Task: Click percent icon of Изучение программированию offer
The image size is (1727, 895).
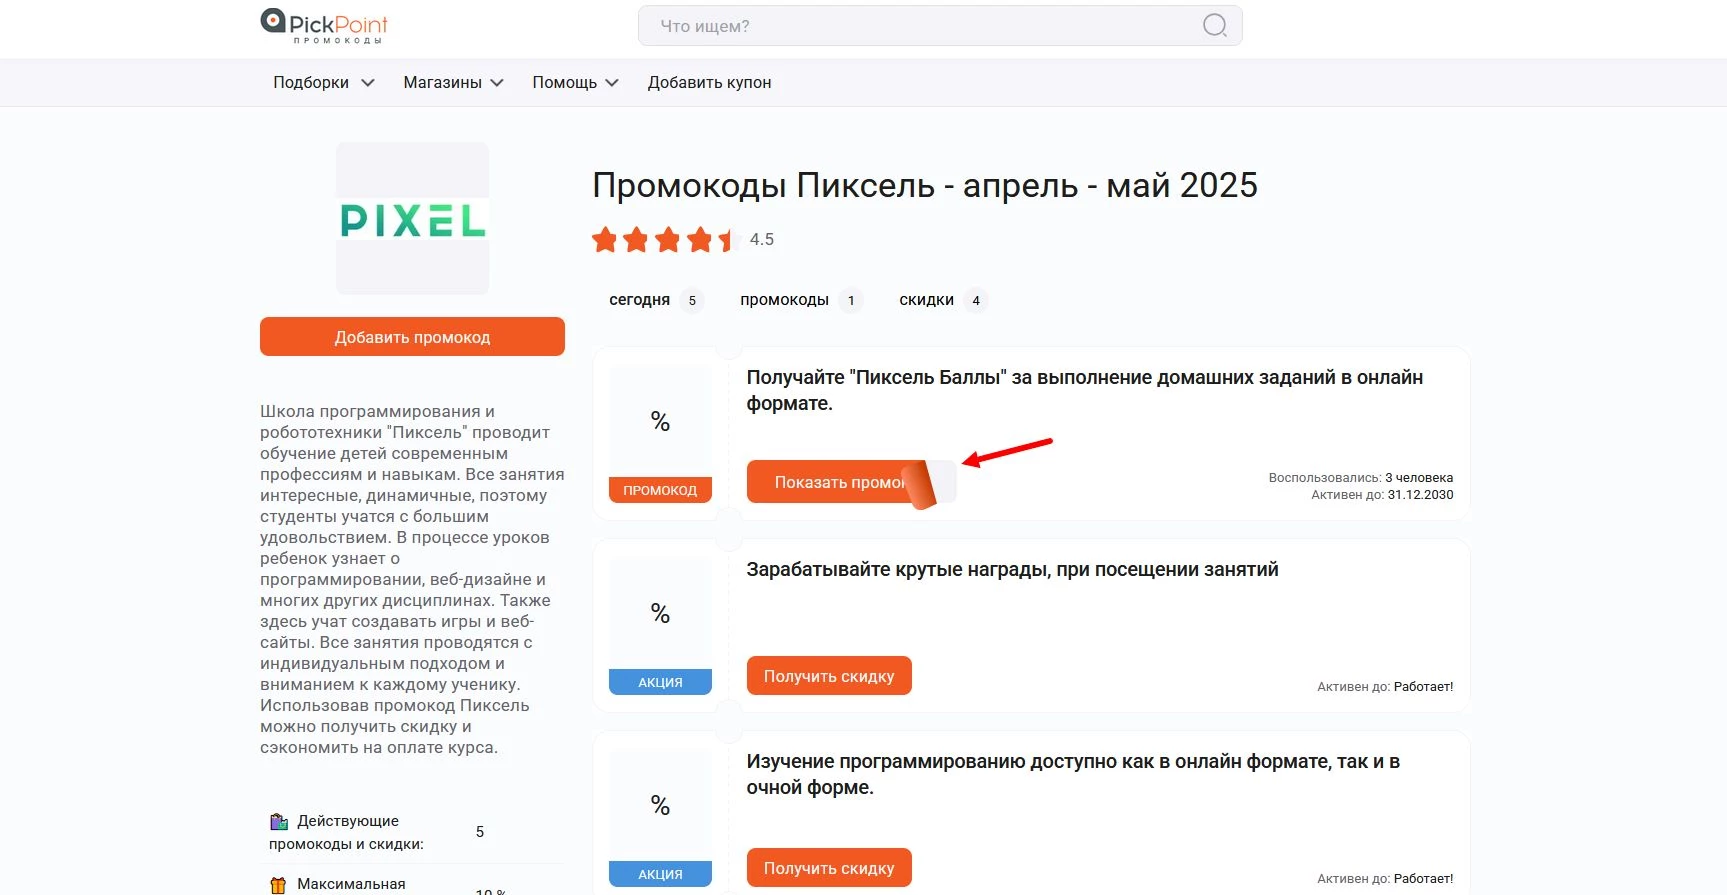Action: pos(660,806)
